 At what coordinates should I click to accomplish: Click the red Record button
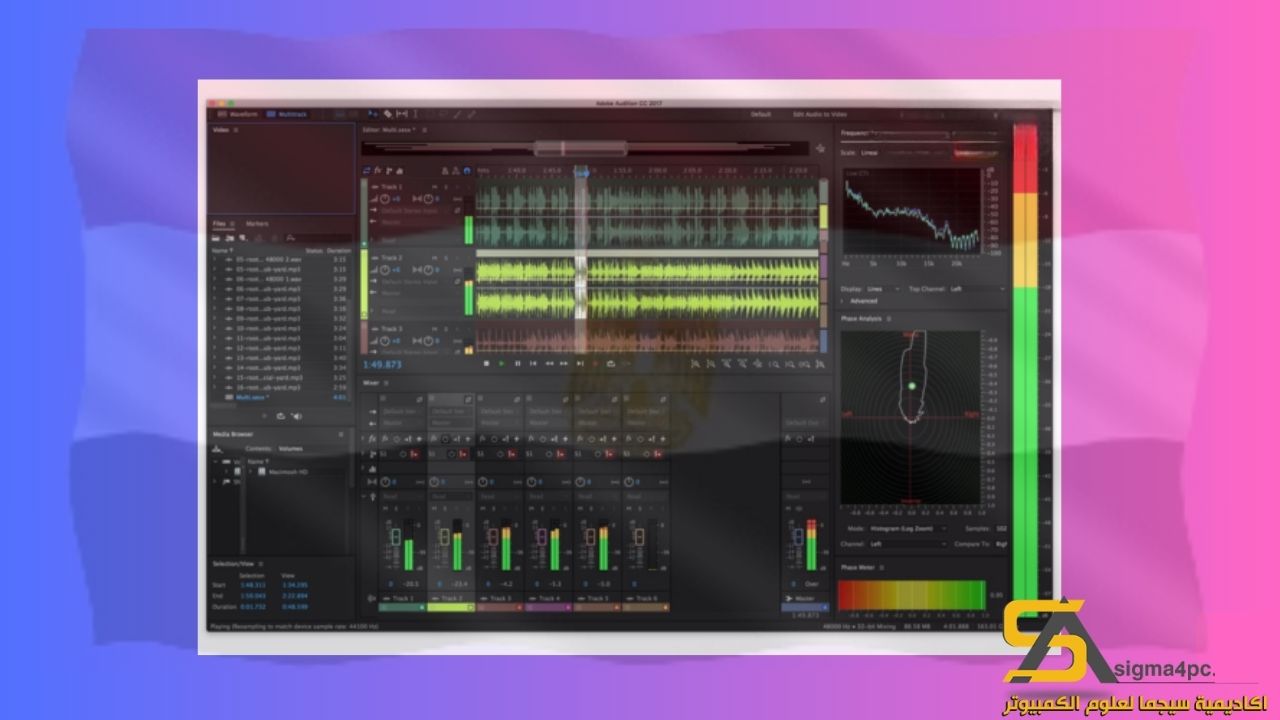coord(596,363)
